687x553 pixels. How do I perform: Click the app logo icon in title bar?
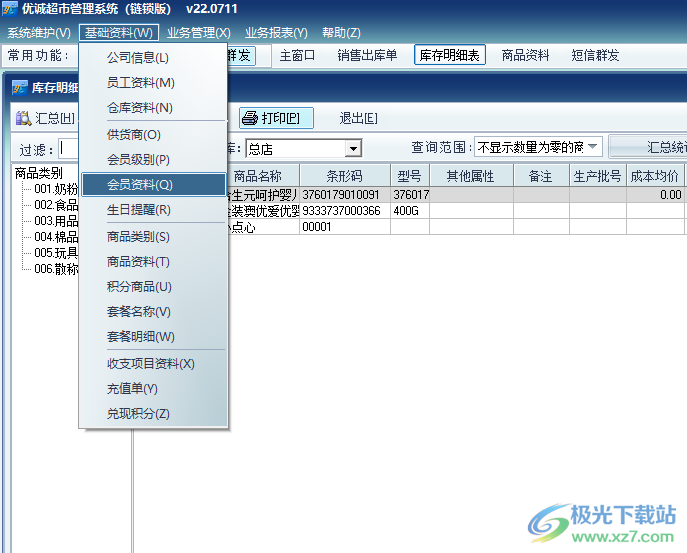click(x=10, y=9)
